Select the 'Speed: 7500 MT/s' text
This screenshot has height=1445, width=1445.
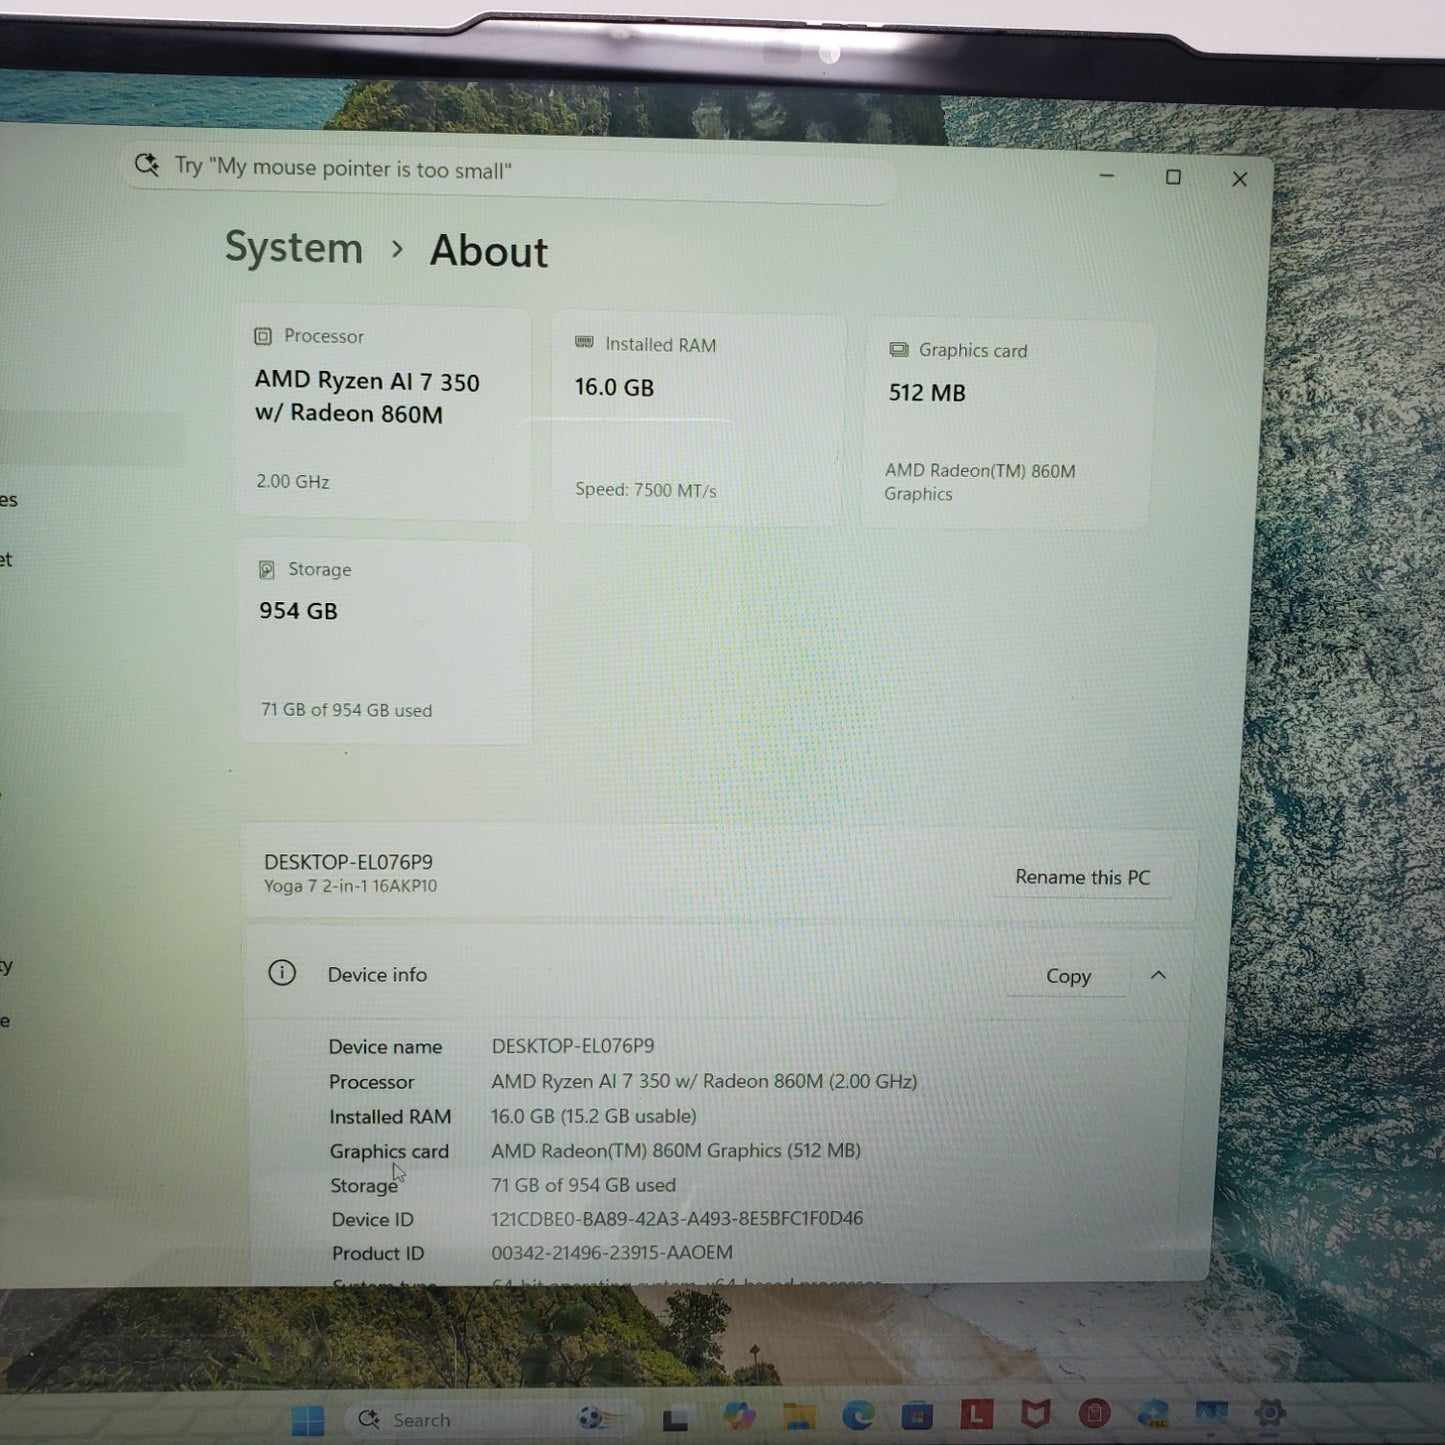click(646, 490)
